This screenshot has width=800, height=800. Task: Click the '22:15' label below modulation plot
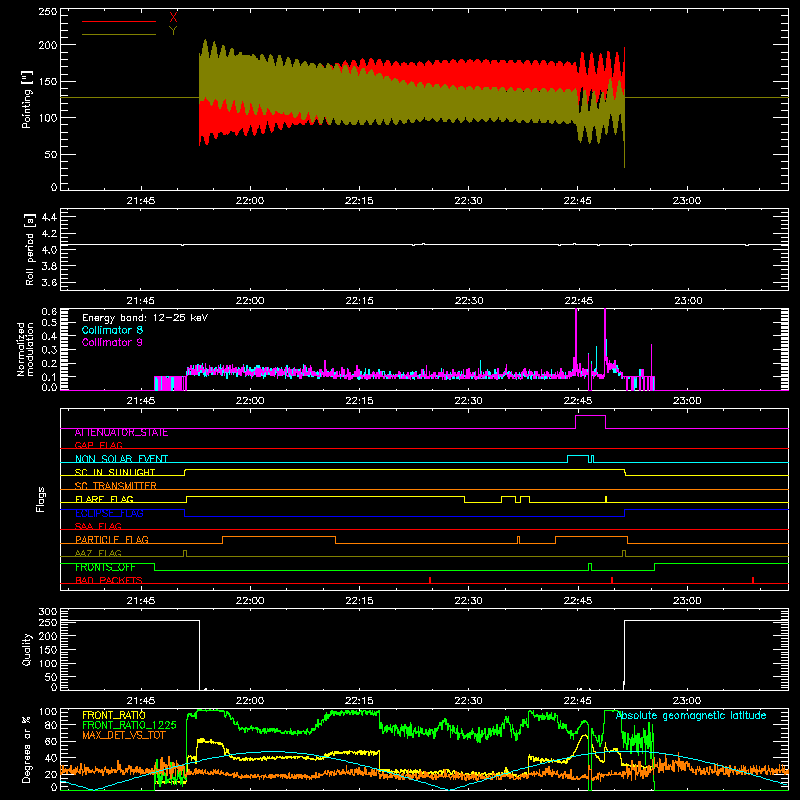pos(359,401)
